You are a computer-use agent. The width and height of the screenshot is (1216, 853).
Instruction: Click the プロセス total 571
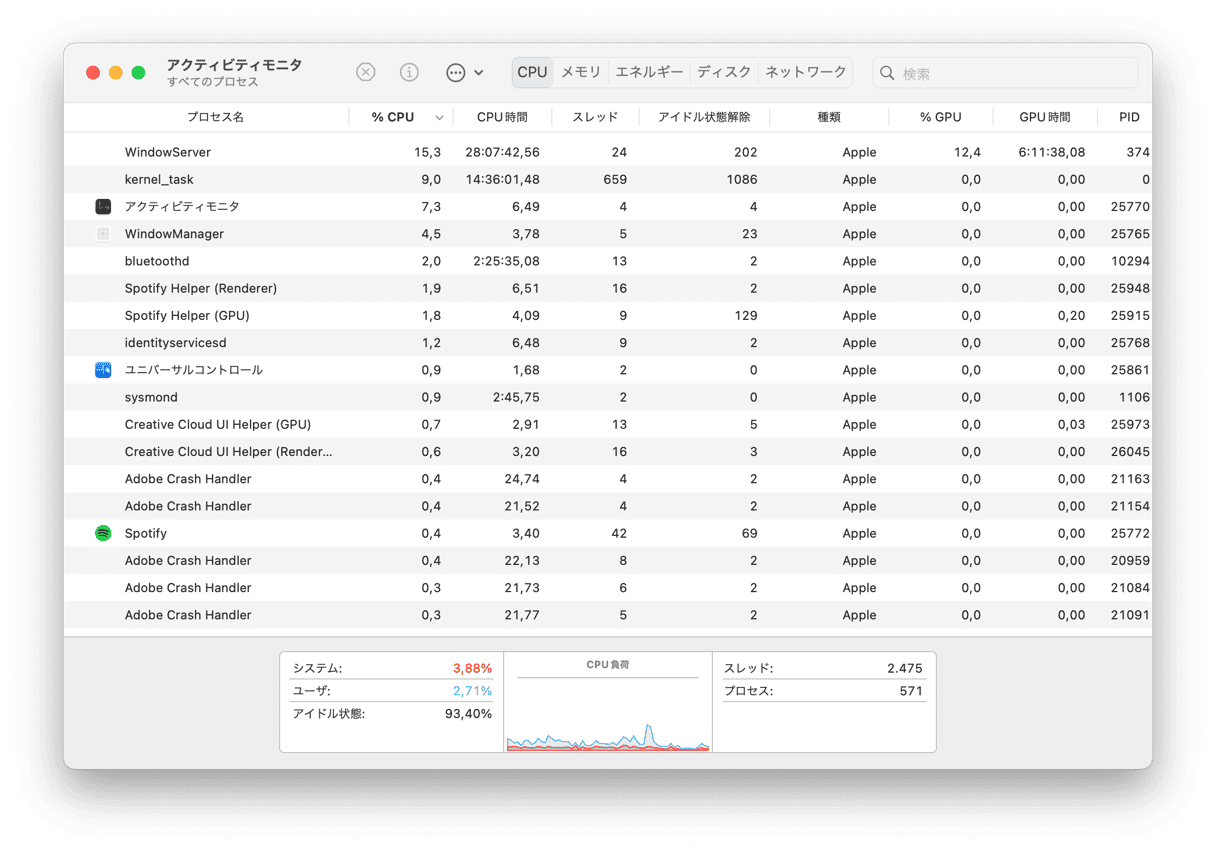(911, 691)
